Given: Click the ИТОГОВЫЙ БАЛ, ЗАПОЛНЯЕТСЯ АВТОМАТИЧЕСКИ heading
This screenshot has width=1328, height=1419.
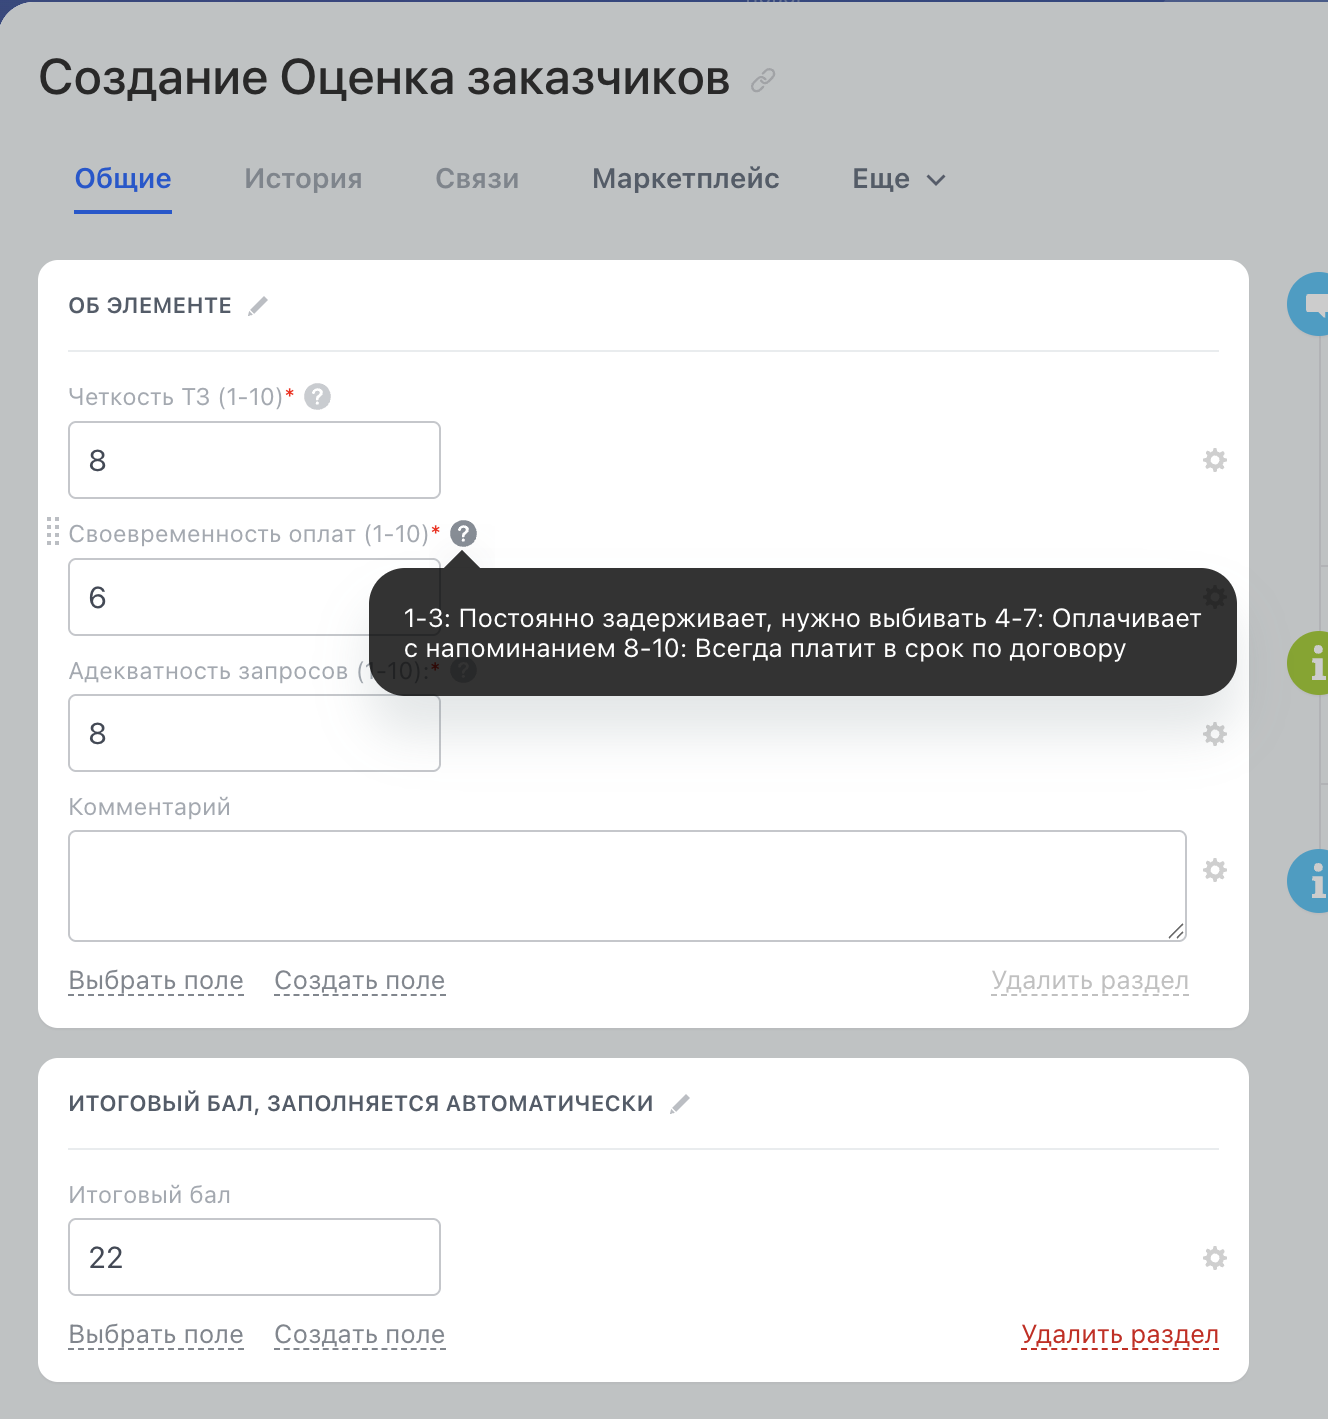Looking at the screenshot, I should click(x=361, y=1104).
